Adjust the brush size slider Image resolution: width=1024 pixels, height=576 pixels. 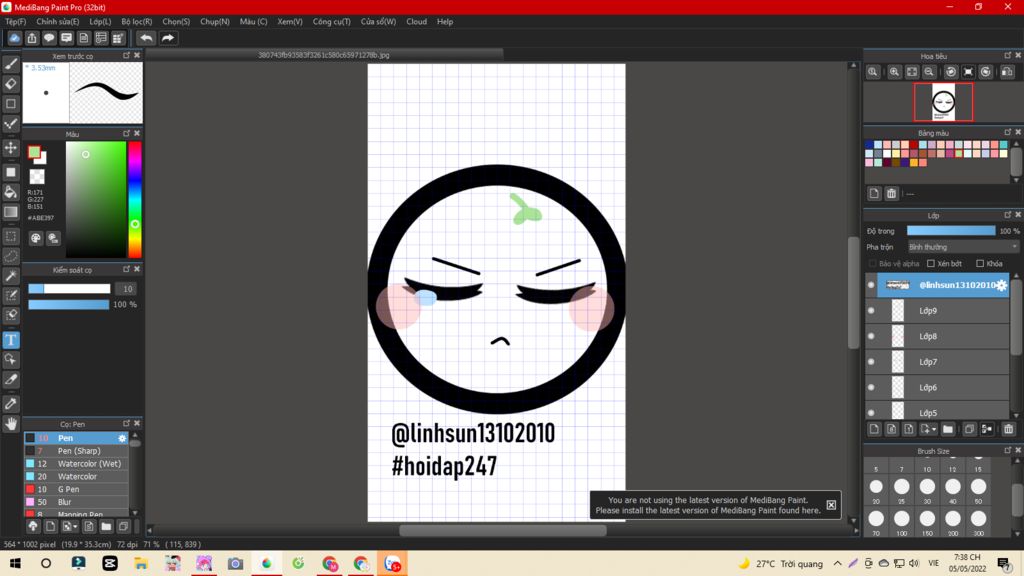tap(69, 289)
